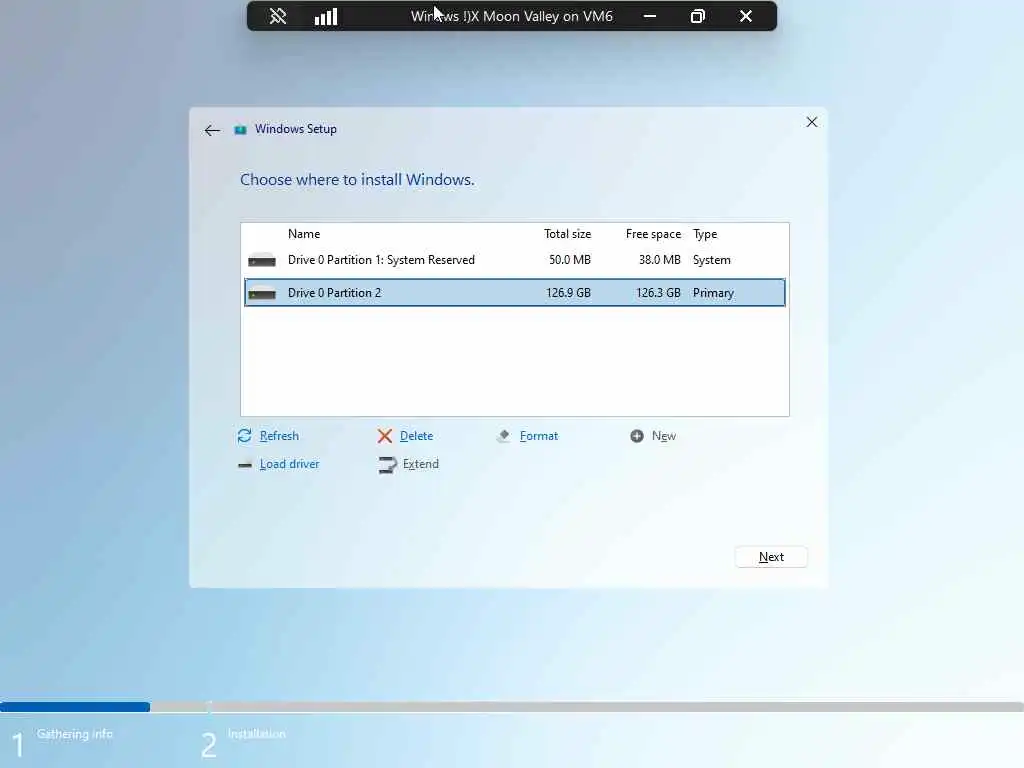The image size is (1024, 768).
Task: Go back with the arrow in Windows Setup
Action: [x=212, y=130]
